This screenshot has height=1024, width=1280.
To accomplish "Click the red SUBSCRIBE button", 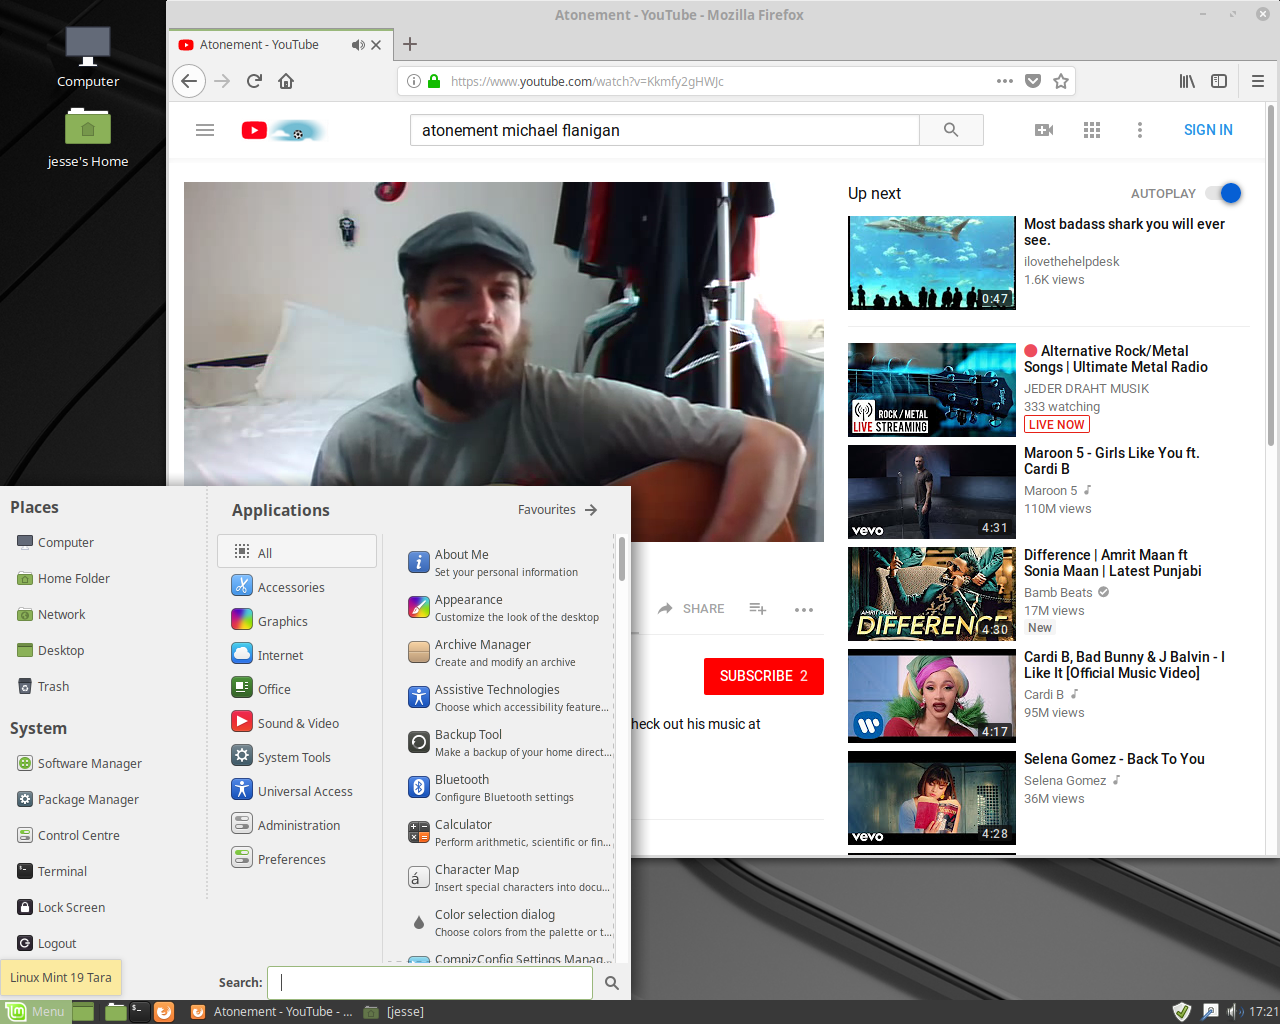I will pos(764,676).
